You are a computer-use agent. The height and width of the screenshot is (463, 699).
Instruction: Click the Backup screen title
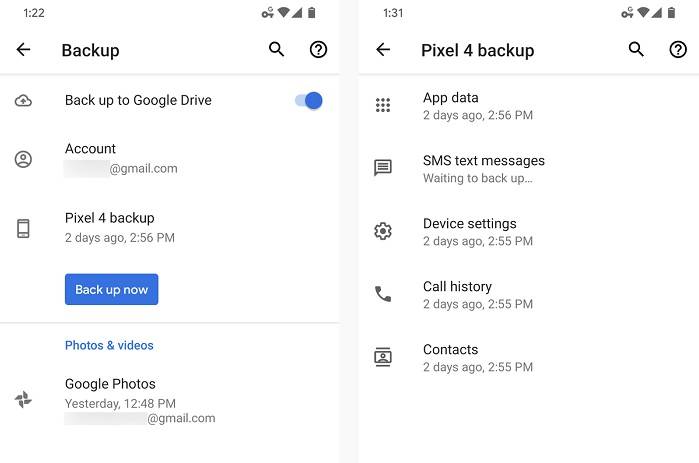point(90,50)
